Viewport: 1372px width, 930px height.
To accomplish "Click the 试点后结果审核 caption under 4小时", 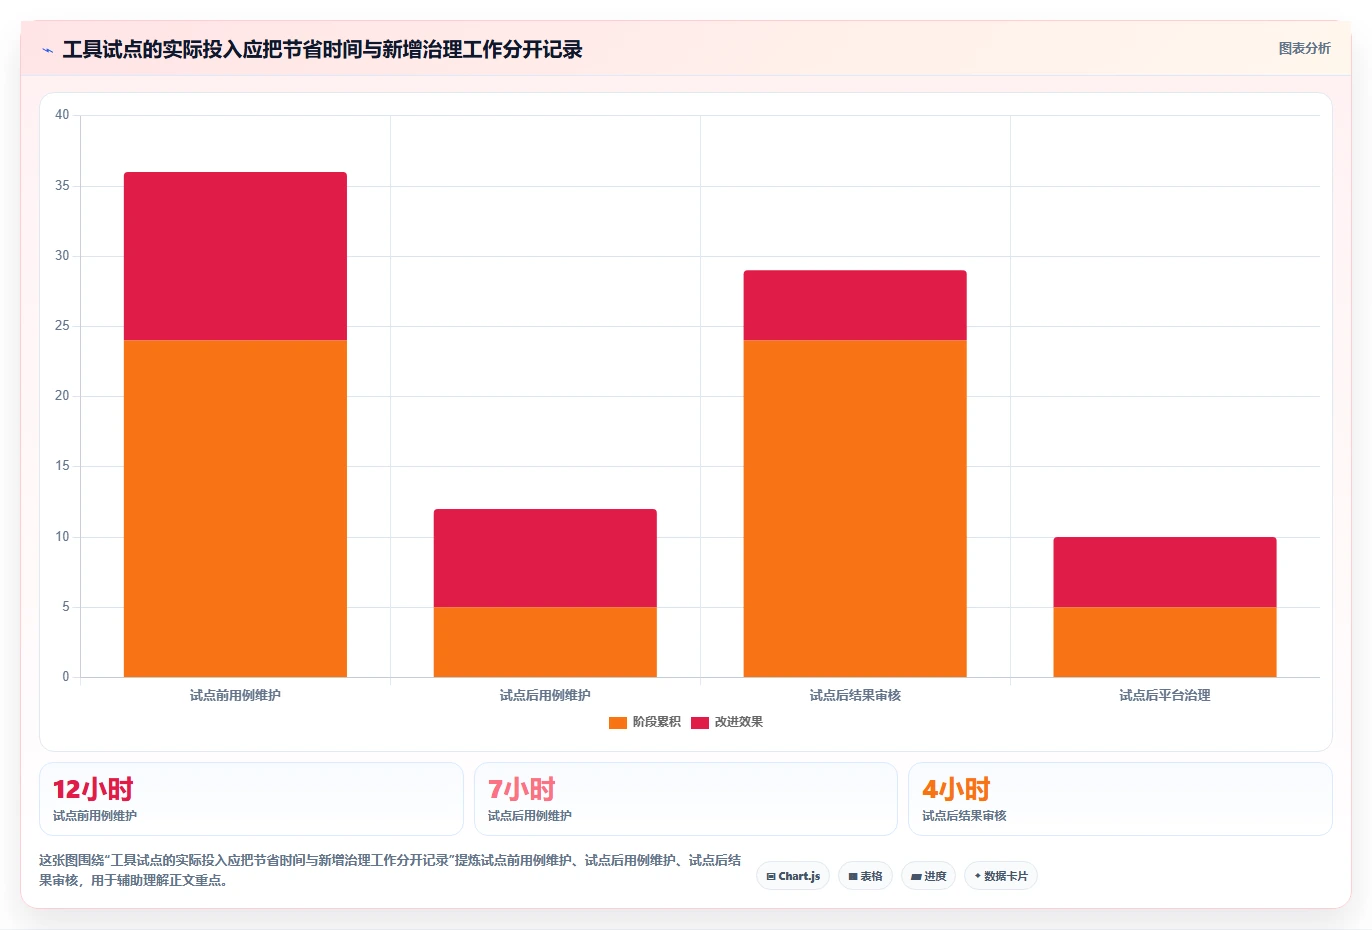I will pos(964,816).
